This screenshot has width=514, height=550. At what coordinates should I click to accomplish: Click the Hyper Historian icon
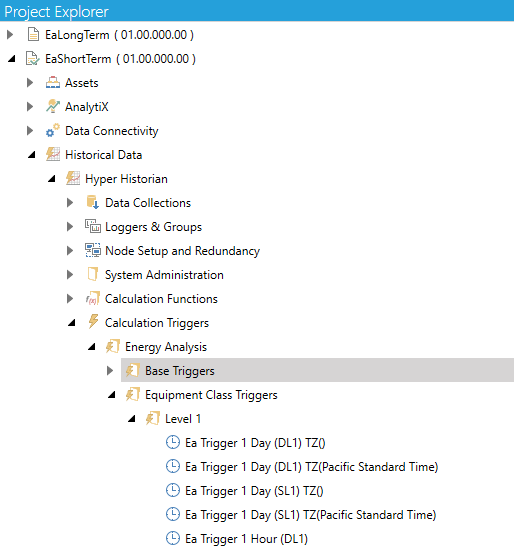[x=73, y=179]
